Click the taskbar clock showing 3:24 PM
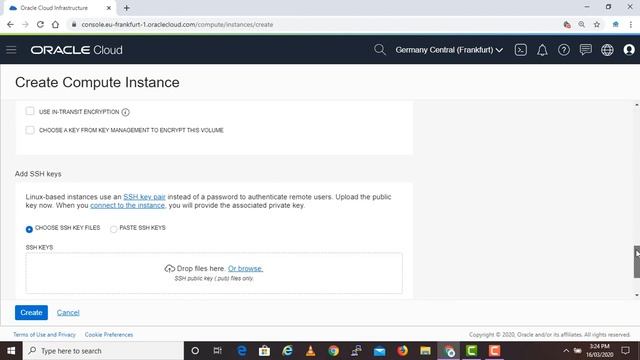The image size is (640, 360). [600, 351]
